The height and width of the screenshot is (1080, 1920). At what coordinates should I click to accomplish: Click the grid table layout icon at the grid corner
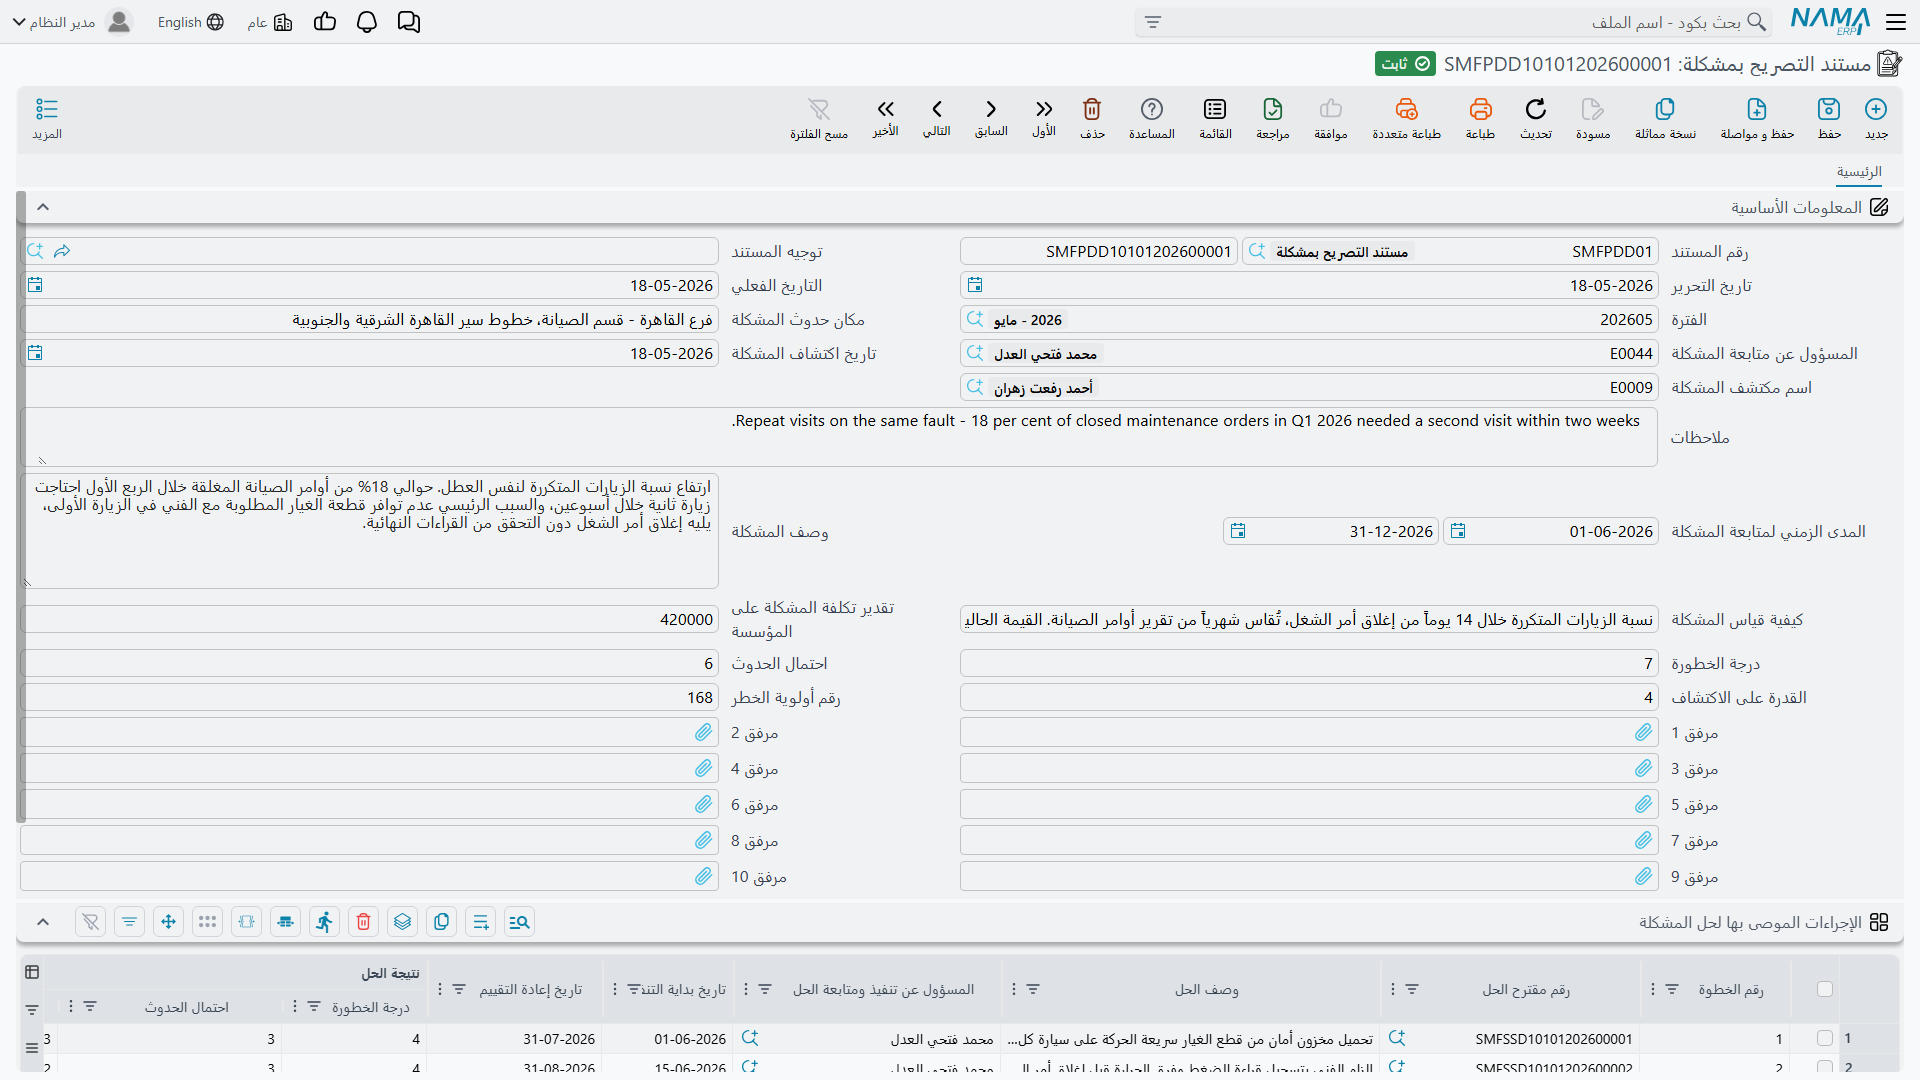click(32, 972)
